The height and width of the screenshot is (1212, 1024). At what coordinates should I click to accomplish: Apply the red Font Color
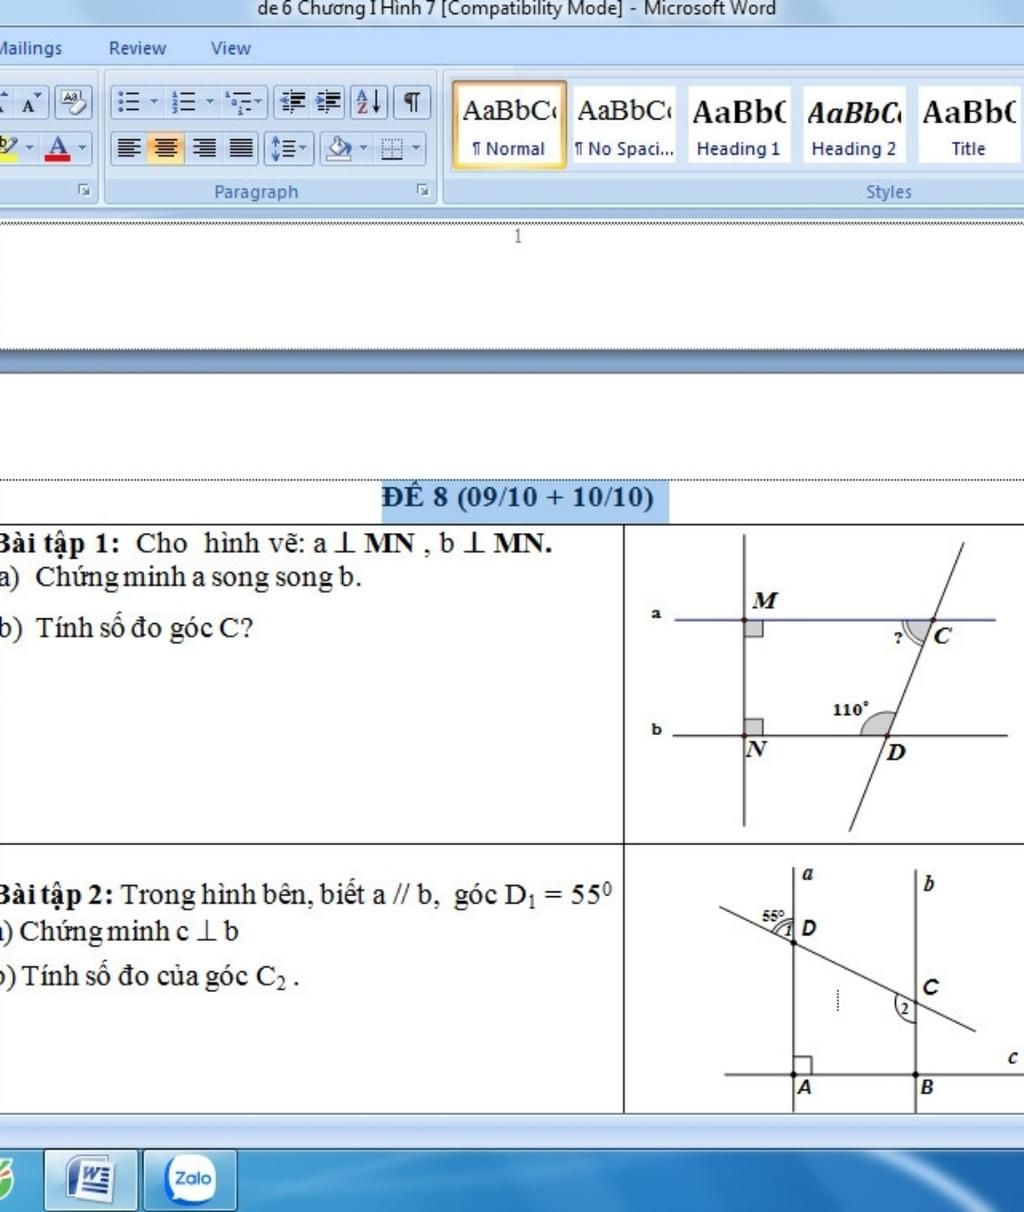tap(59, 148)
